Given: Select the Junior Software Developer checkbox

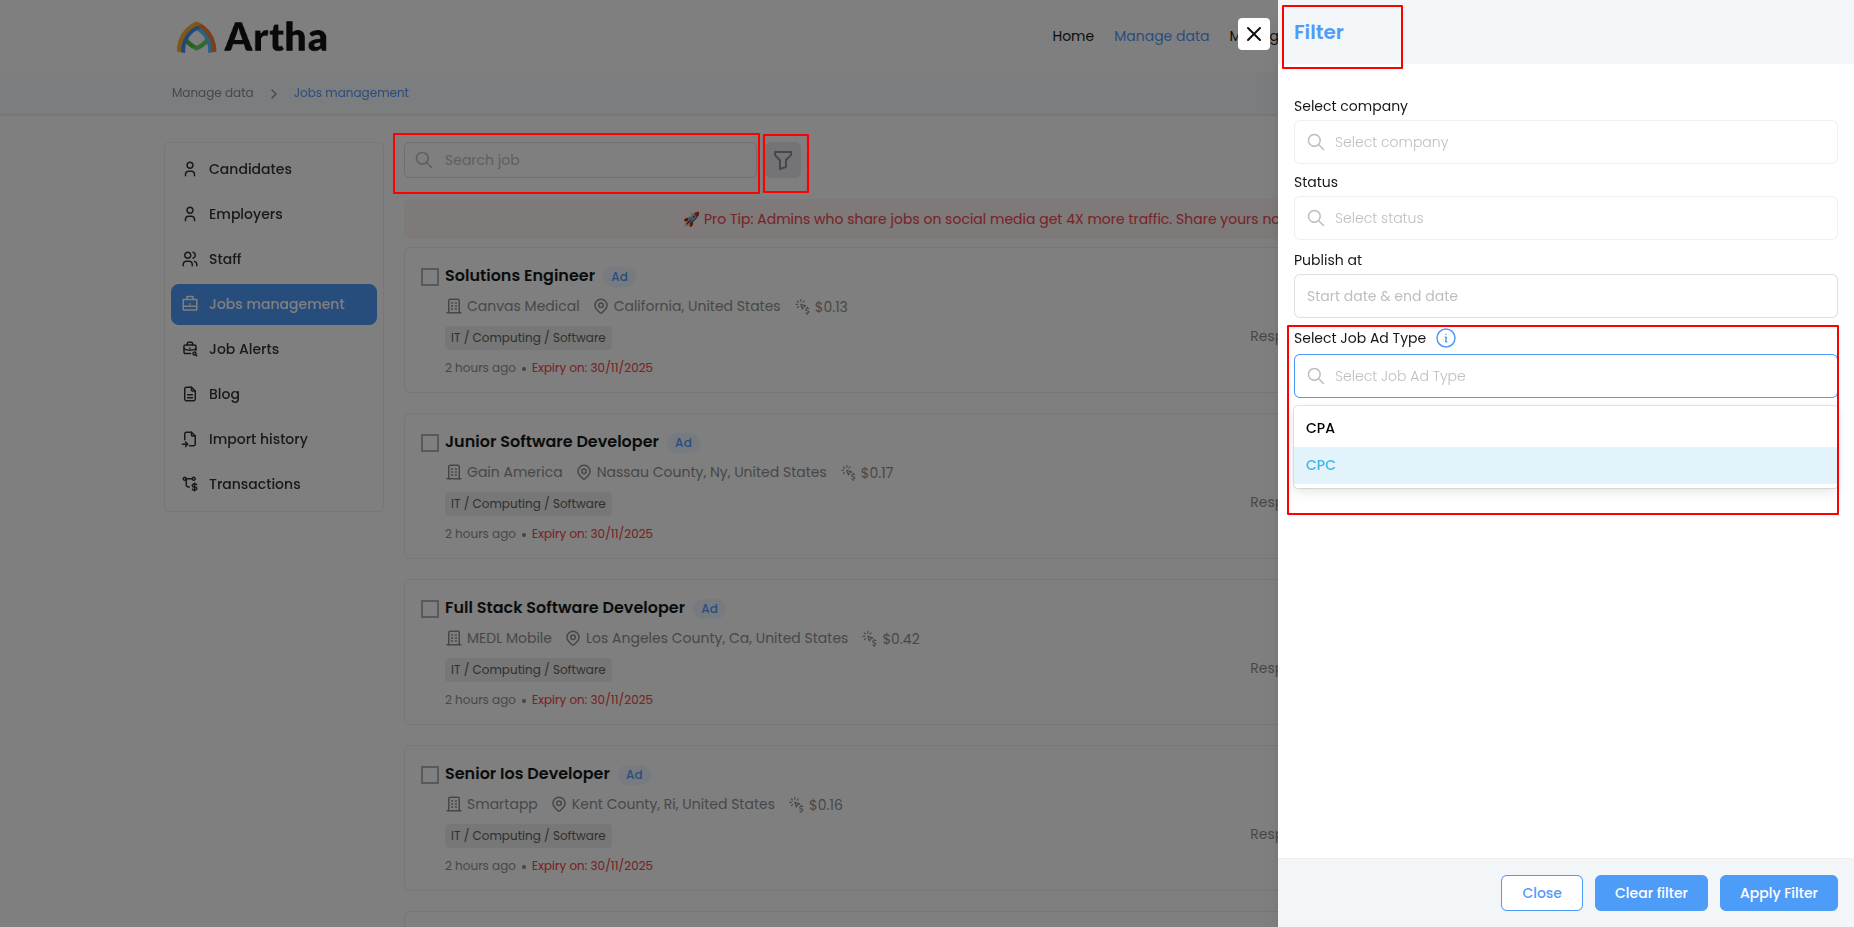Looking at the screenshot, I should [430, 443].
